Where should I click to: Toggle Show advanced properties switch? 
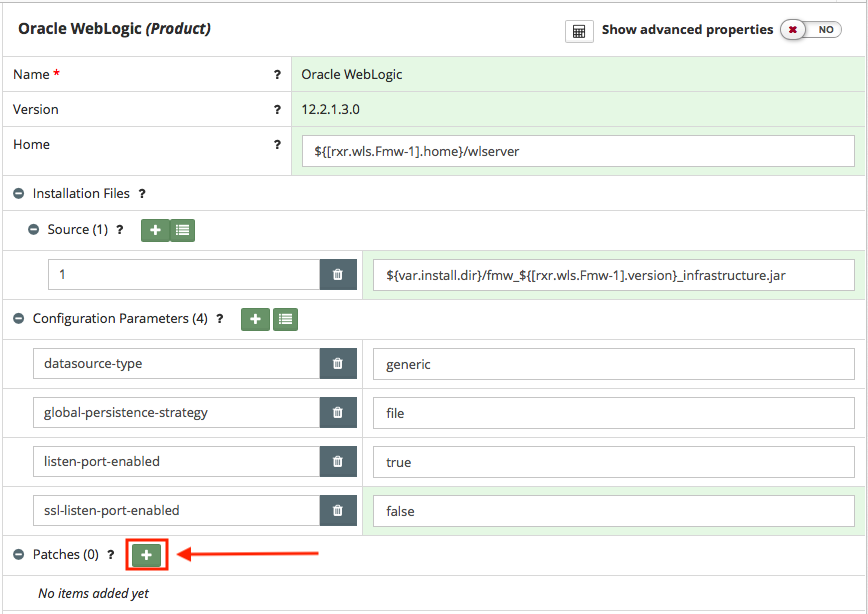(x=811, y=30)
